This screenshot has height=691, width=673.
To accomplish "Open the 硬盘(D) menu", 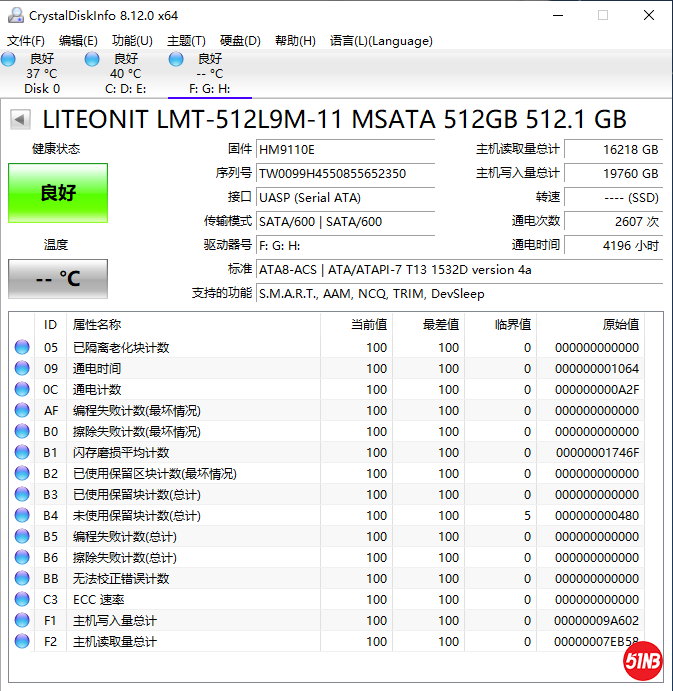I will point(240,41).
